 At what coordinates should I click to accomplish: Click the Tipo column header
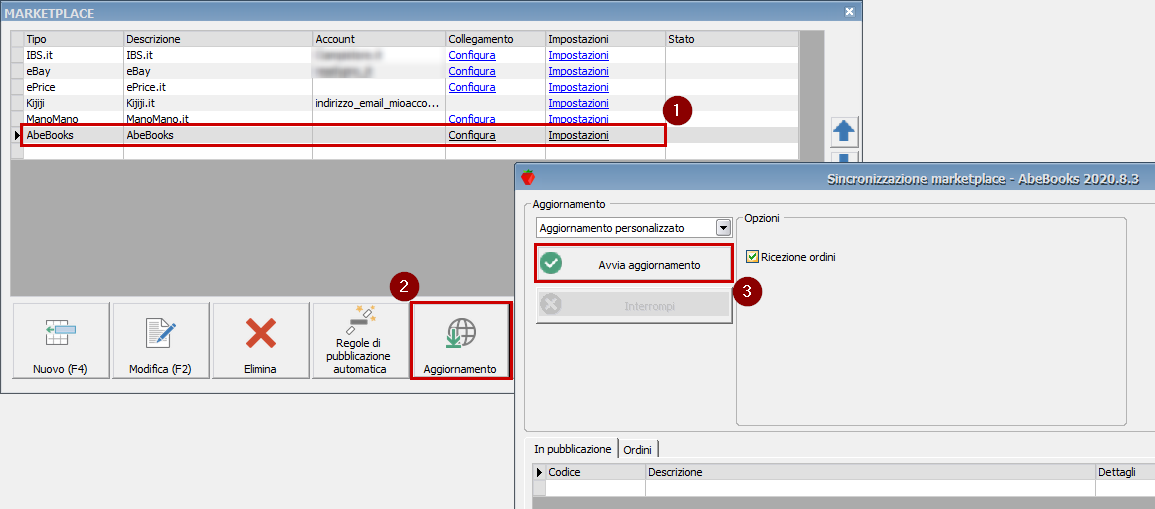point(74,39)
